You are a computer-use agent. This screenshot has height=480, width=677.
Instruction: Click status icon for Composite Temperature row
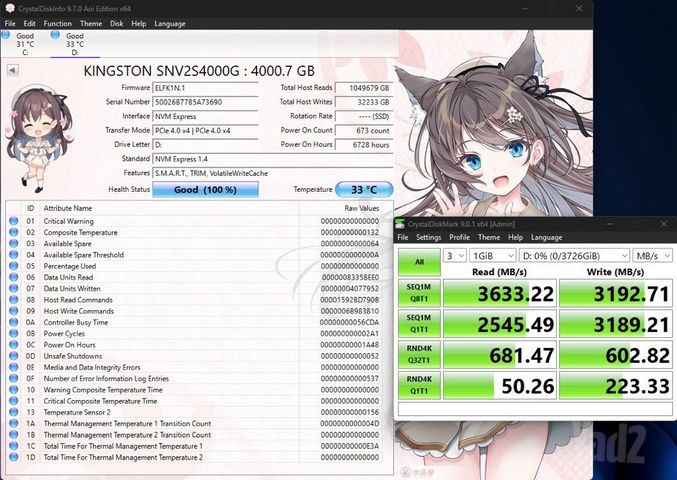click(x=13, y=232)
